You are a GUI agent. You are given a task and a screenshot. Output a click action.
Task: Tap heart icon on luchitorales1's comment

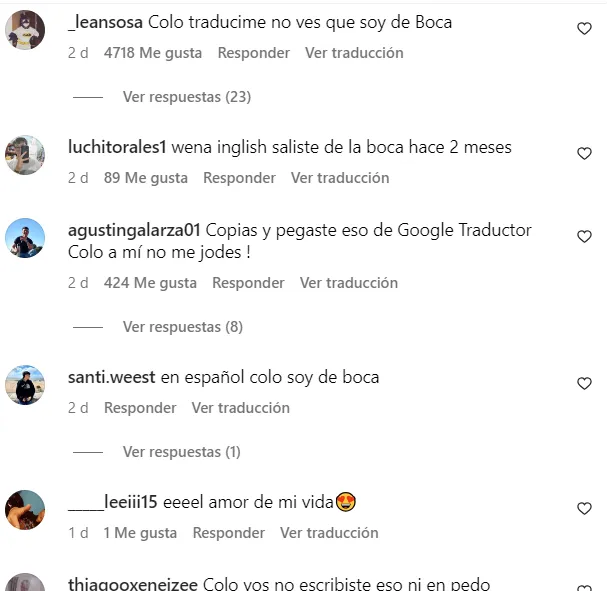pos(584,154)
